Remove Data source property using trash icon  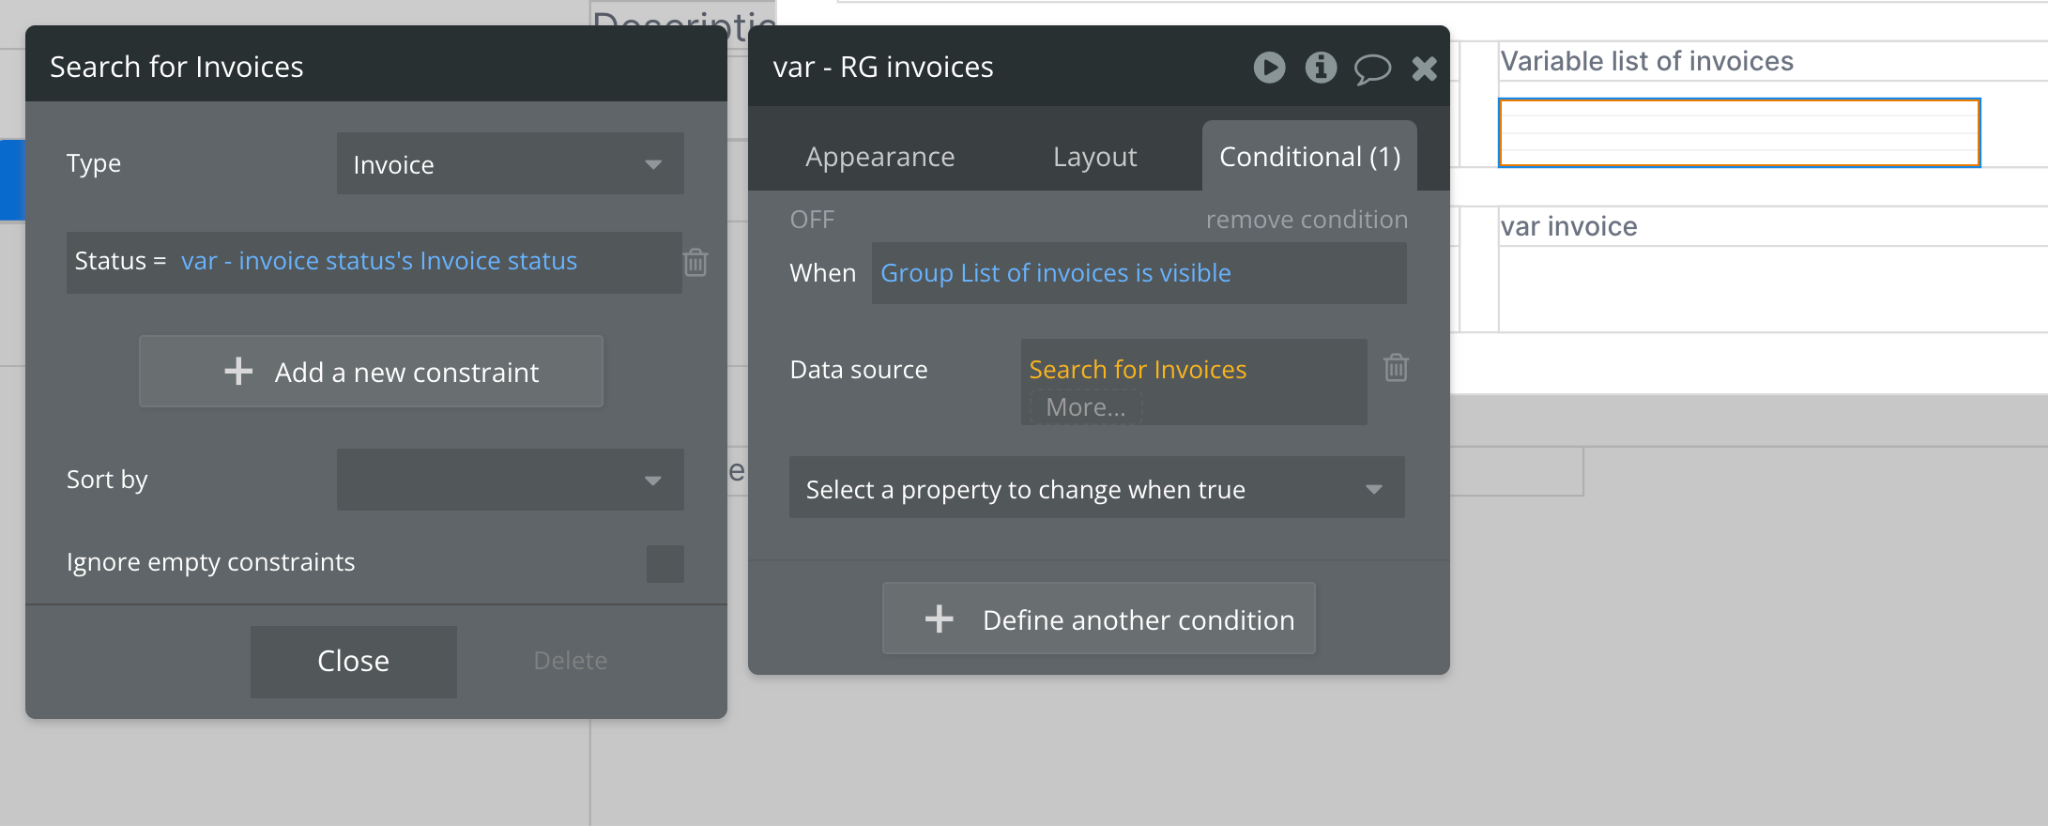click(1396, 368)
